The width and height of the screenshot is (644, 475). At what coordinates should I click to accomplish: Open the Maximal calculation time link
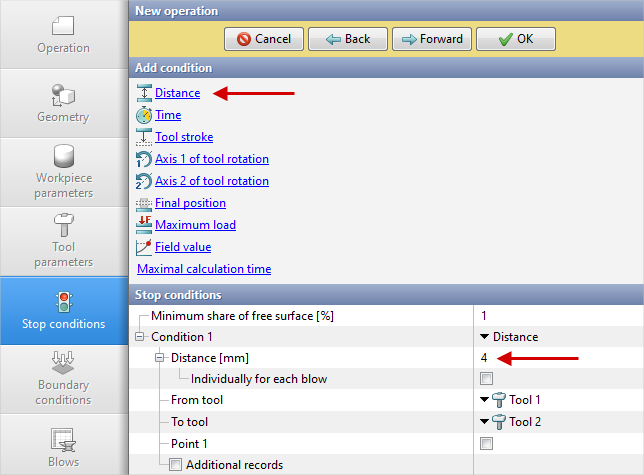pos(203,269)
